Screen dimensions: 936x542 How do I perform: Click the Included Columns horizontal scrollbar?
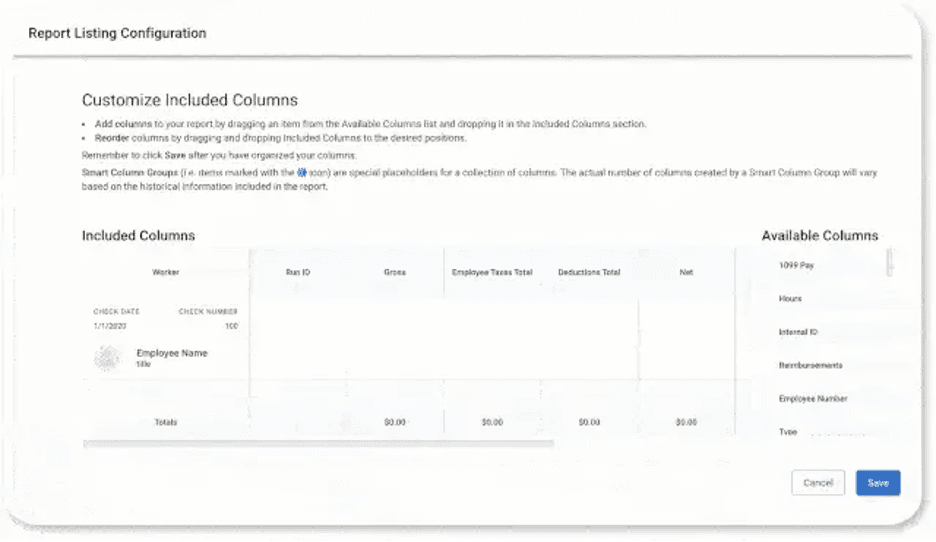point(317,442)
